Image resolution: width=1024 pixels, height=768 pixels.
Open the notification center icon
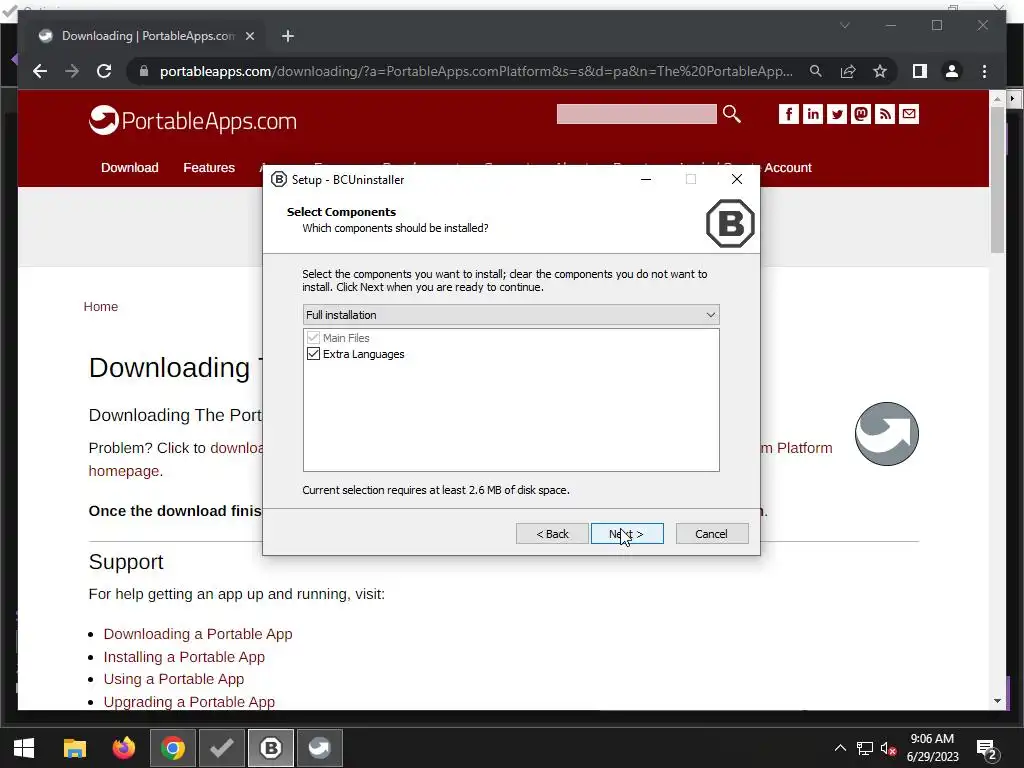[985, 749]
